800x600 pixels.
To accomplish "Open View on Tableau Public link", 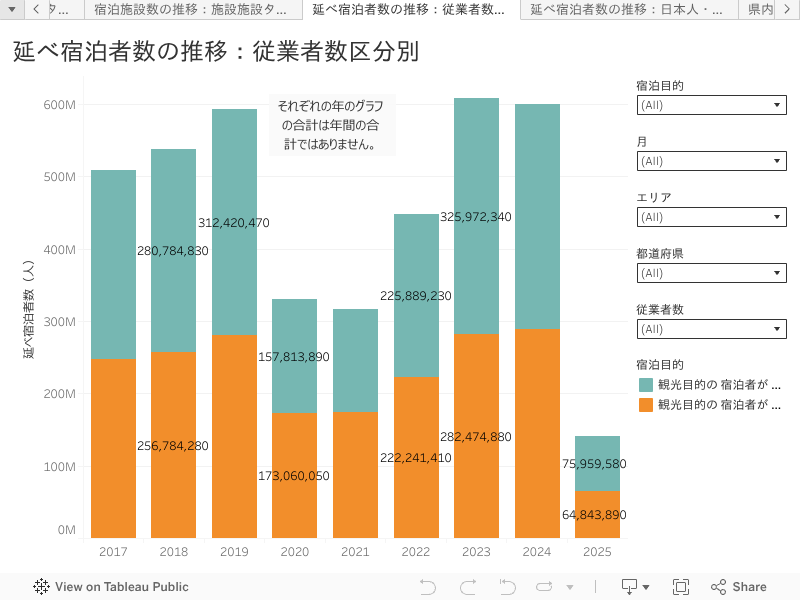I will (121, 587).
